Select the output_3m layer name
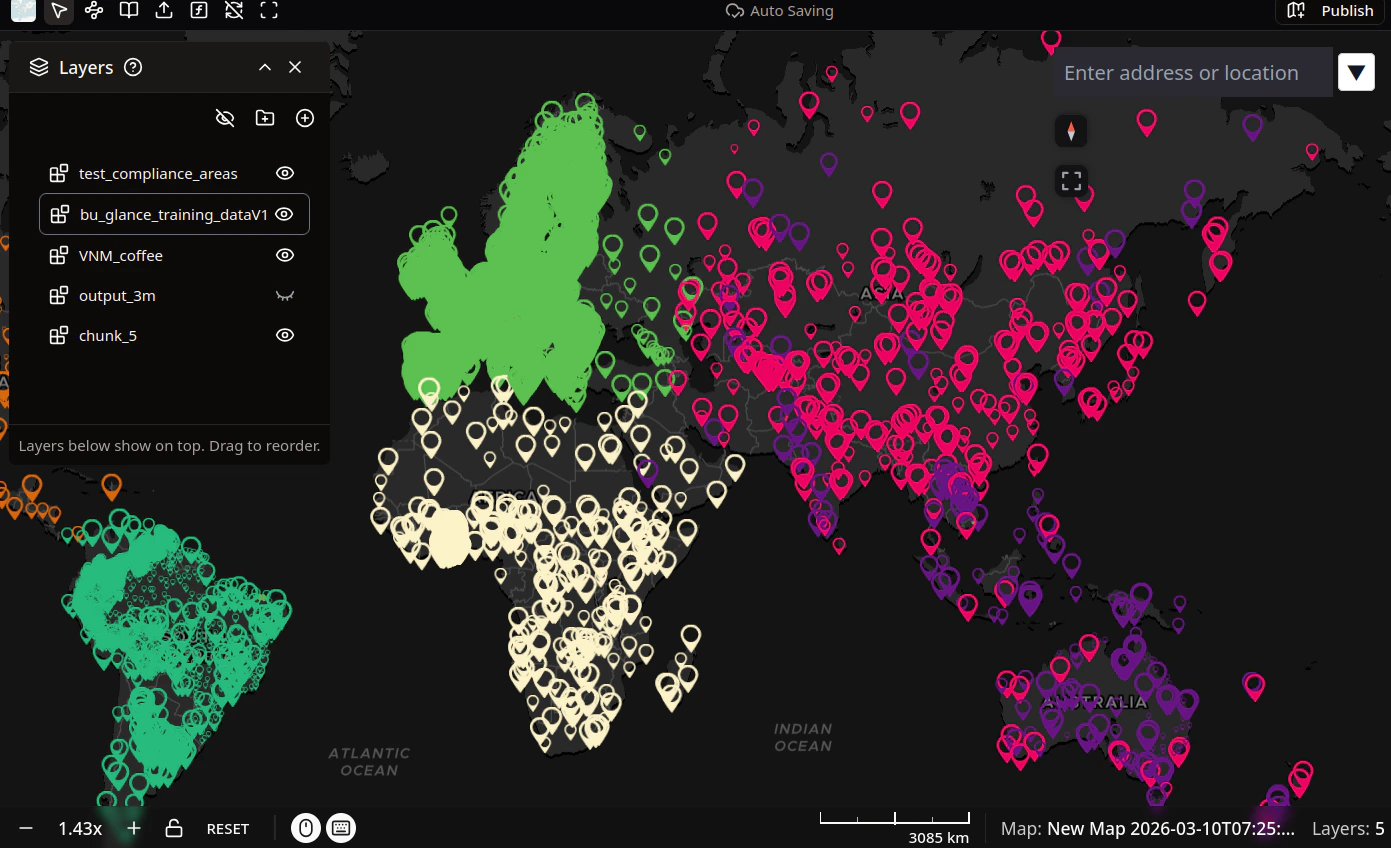1391x848 pixels. [117, 296]
